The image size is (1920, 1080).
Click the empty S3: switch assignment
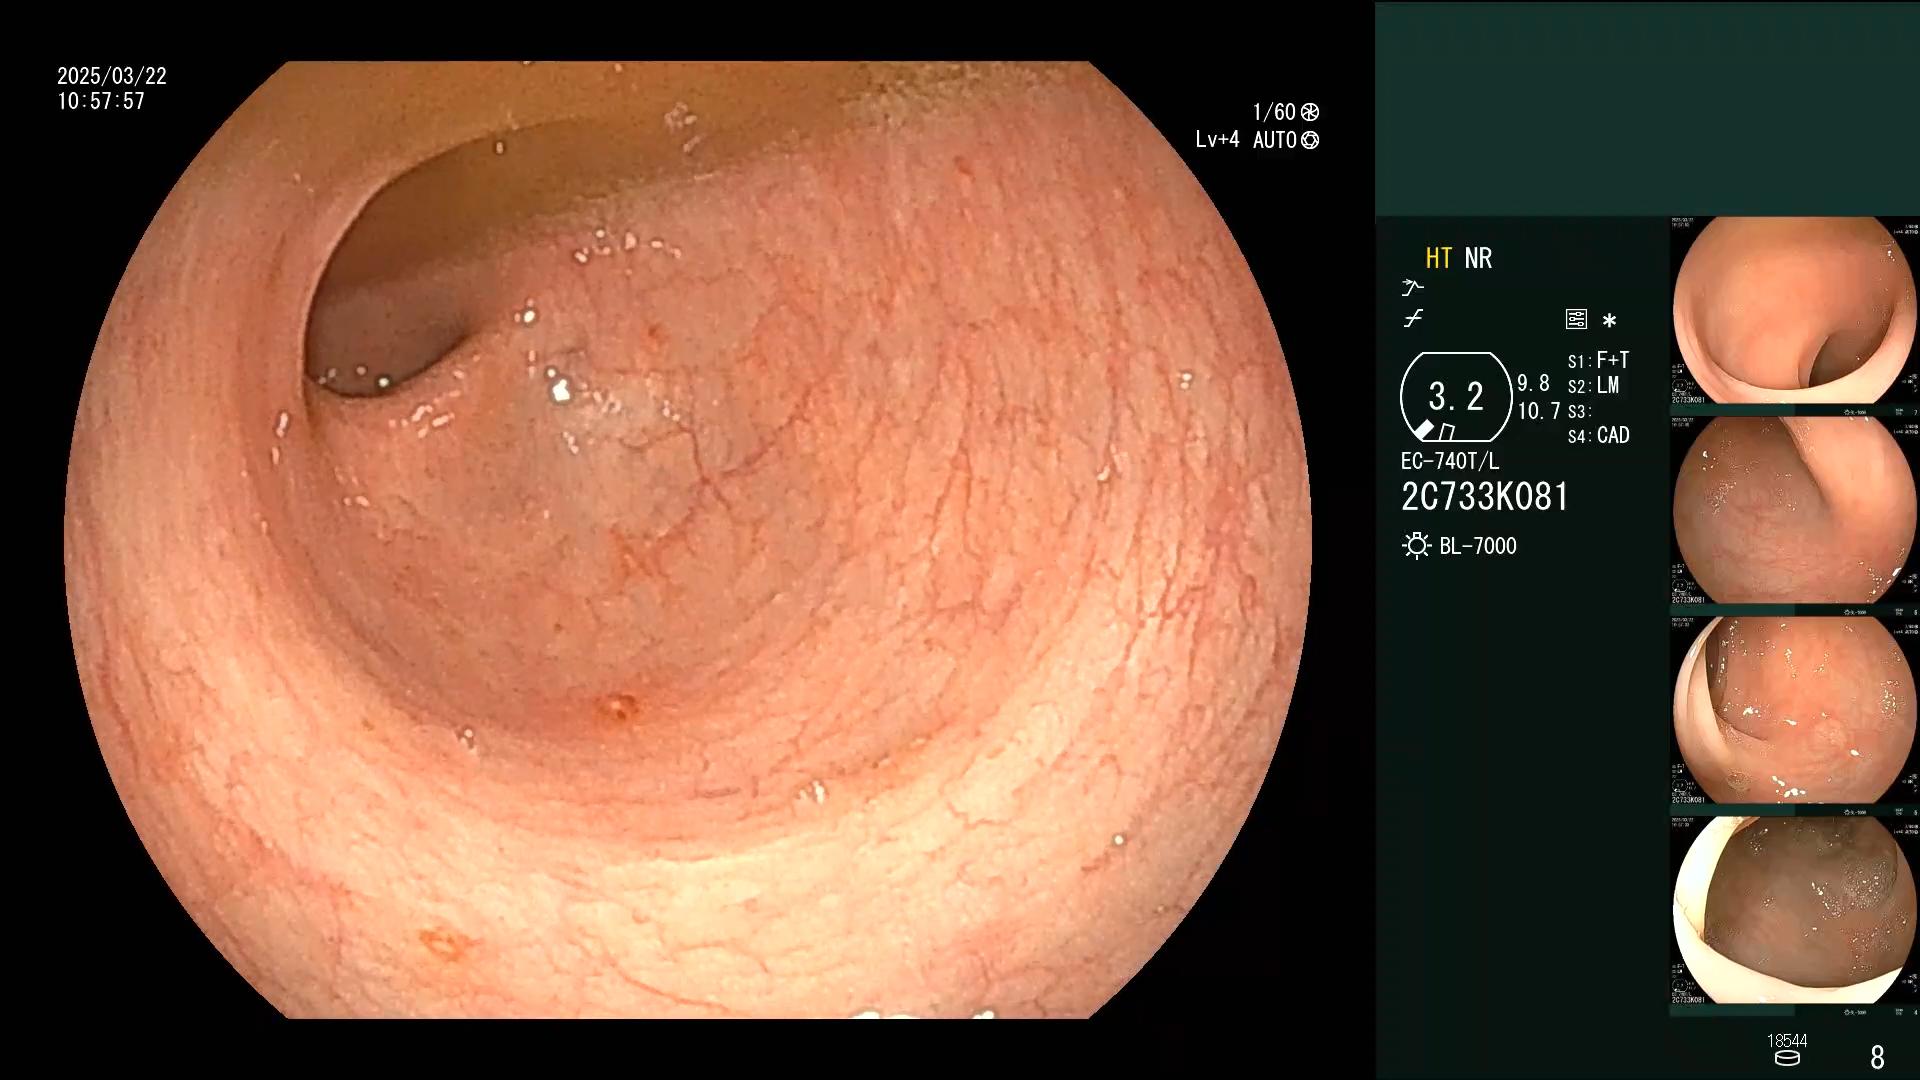coord(1578,411)
